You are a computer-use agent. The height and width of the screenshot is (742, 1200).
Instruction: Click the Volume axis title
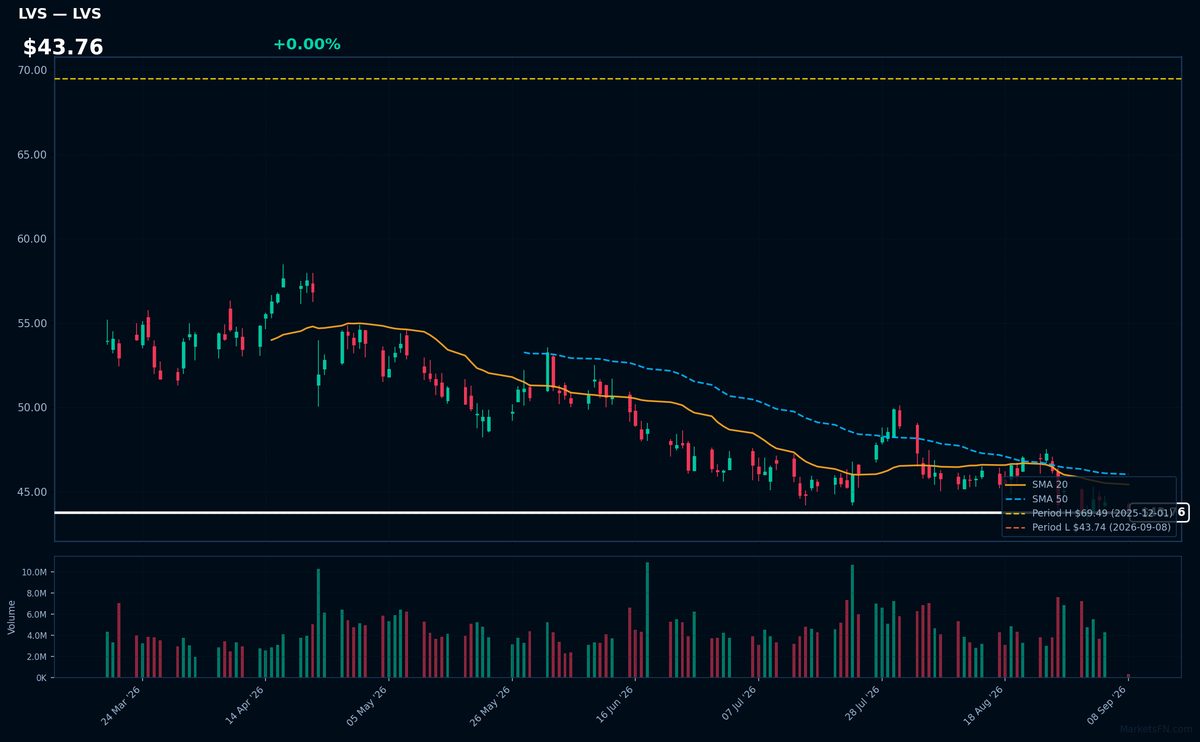pyautogui.click(x=12, y=617)
